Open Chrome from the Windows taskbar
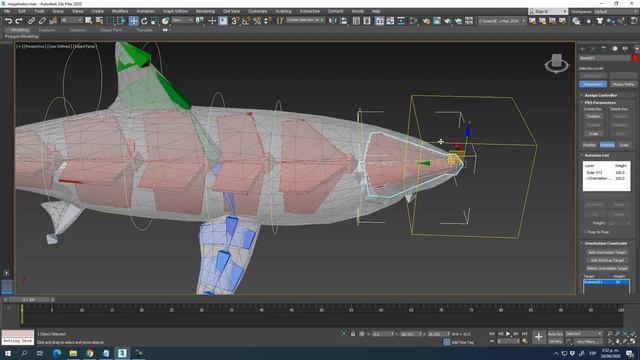This screenshot has width=640, height=360. pos(89,353)
